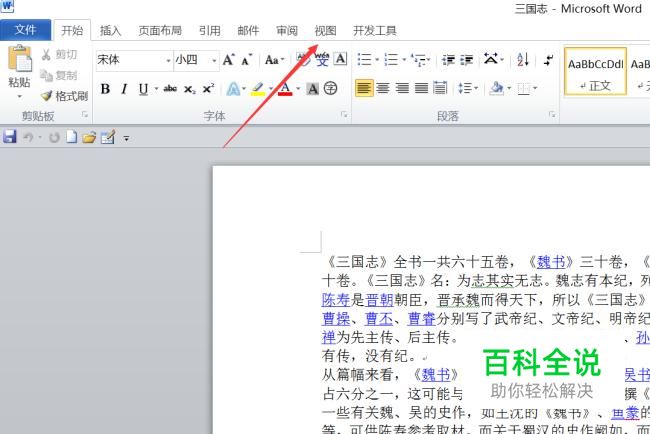This screenshot has width=650, height=434.
Task: Switch to the Insert (插入) tab
Action: pos(110,30)
